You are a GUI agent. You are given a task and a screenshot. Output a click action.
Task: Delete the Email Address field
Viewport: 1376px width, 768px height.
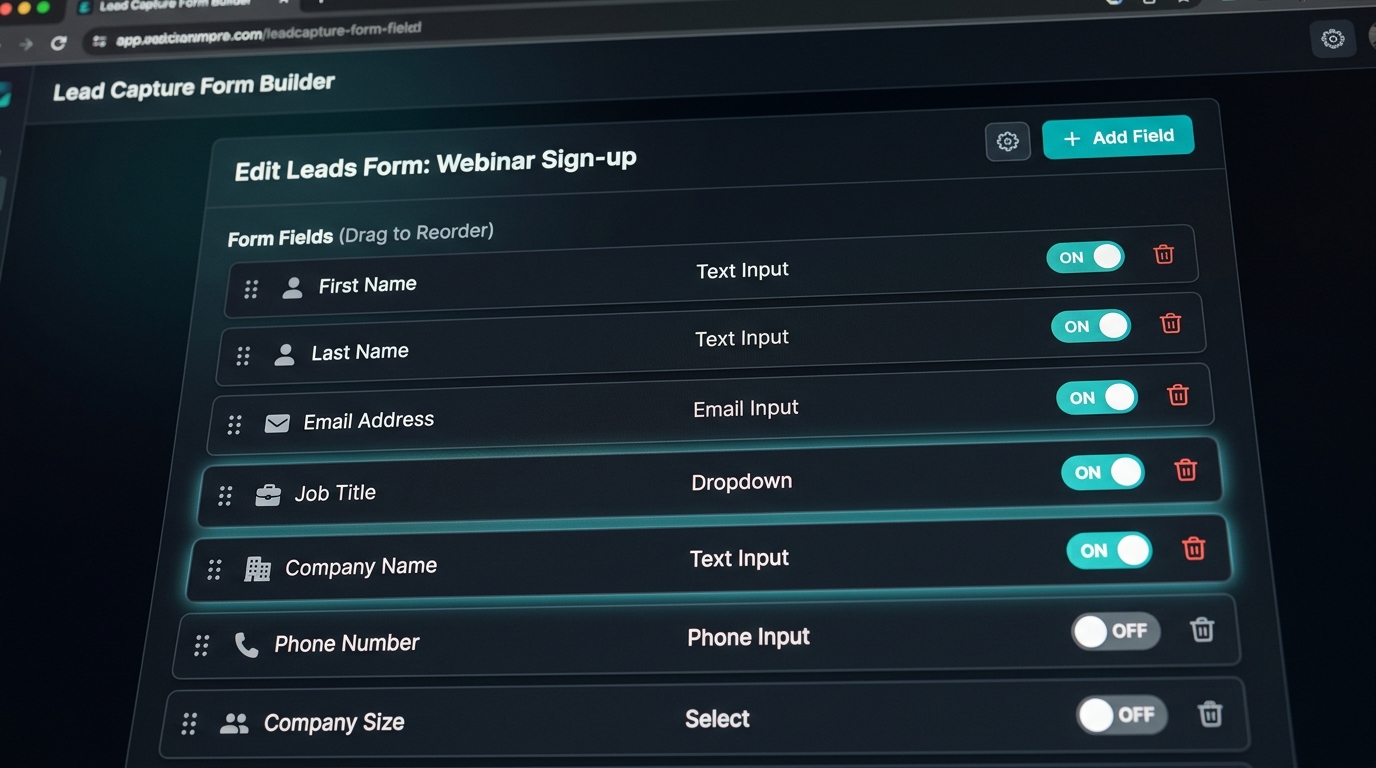[1178, 395]
